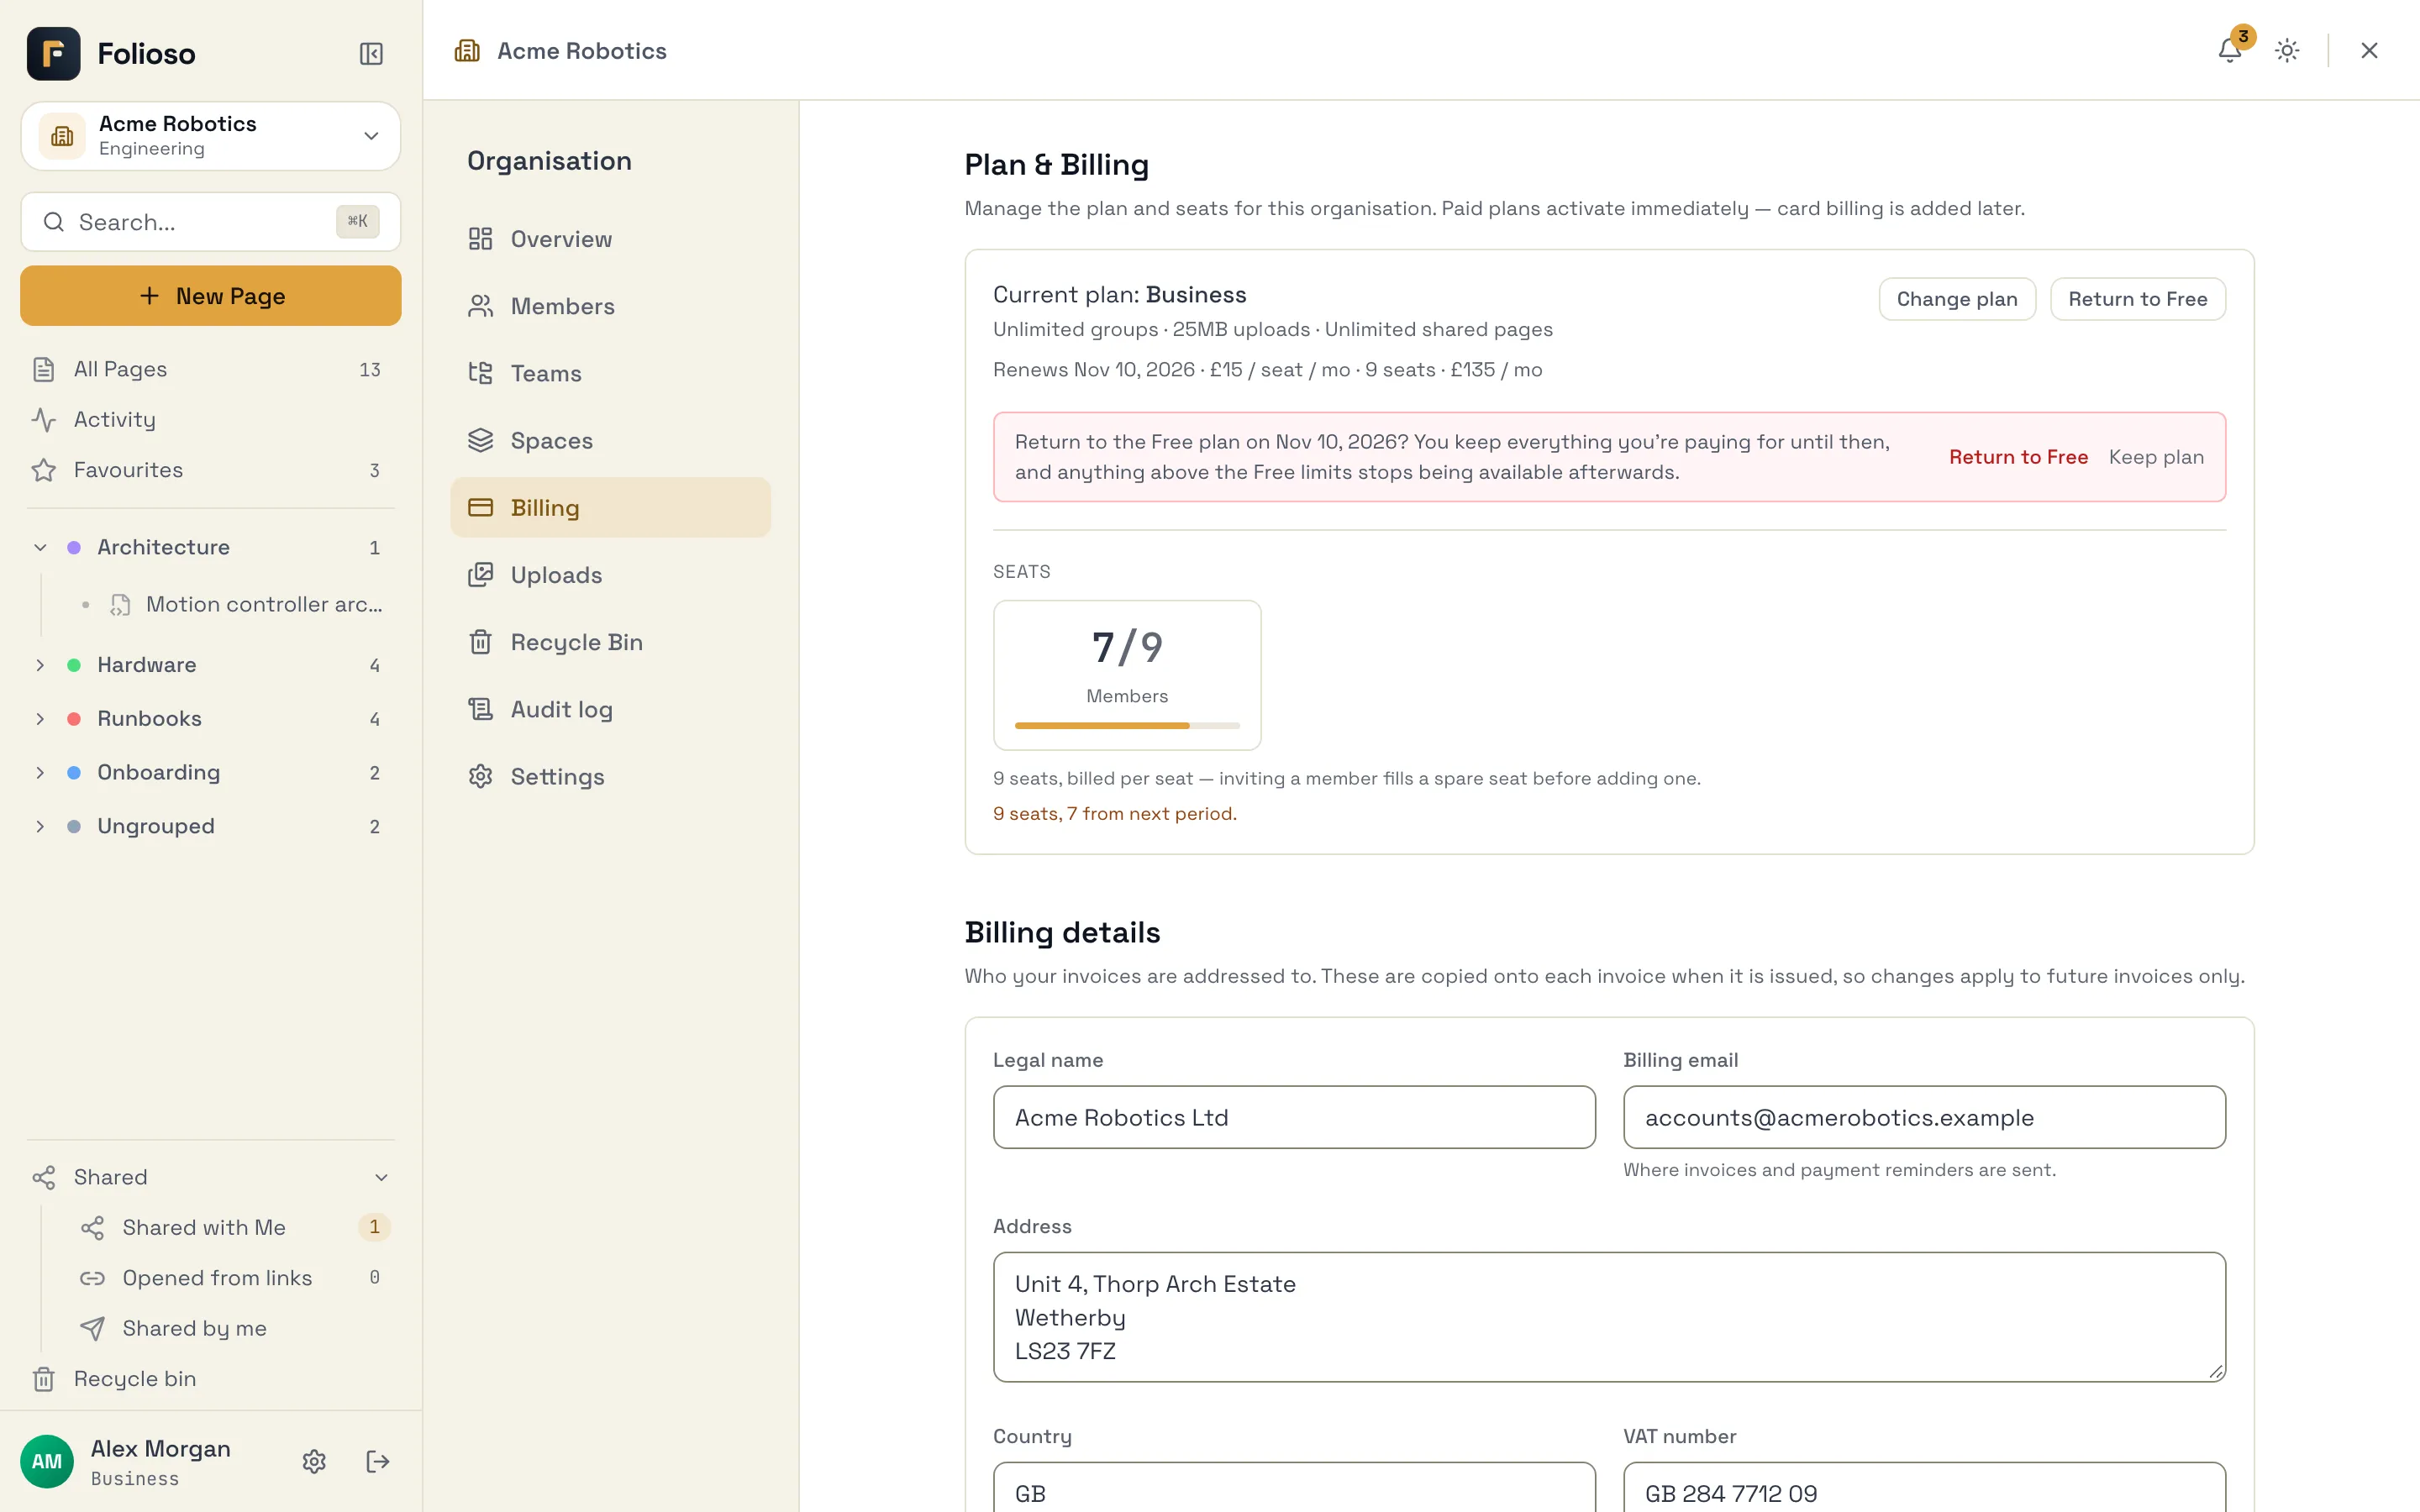Click the New Page button
Viewport: 2420px width, 1512px height.
click(210, 296)
